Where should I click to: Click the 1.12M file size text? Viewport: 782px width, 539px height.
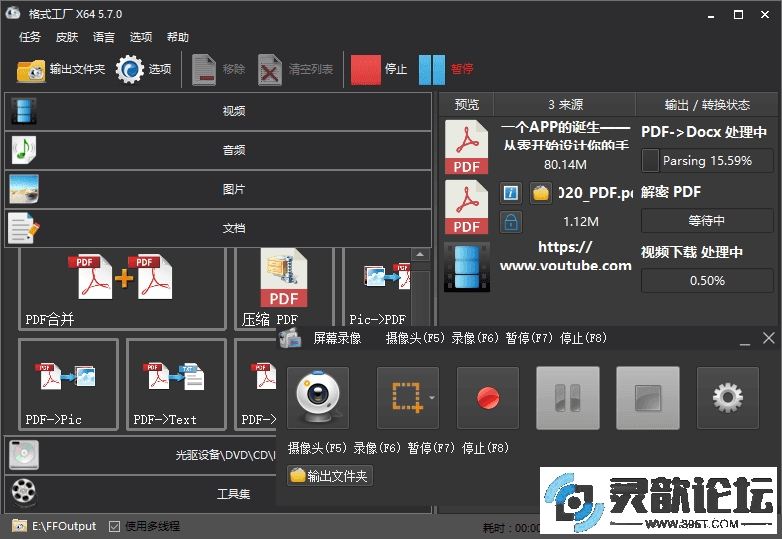point(581,221)
